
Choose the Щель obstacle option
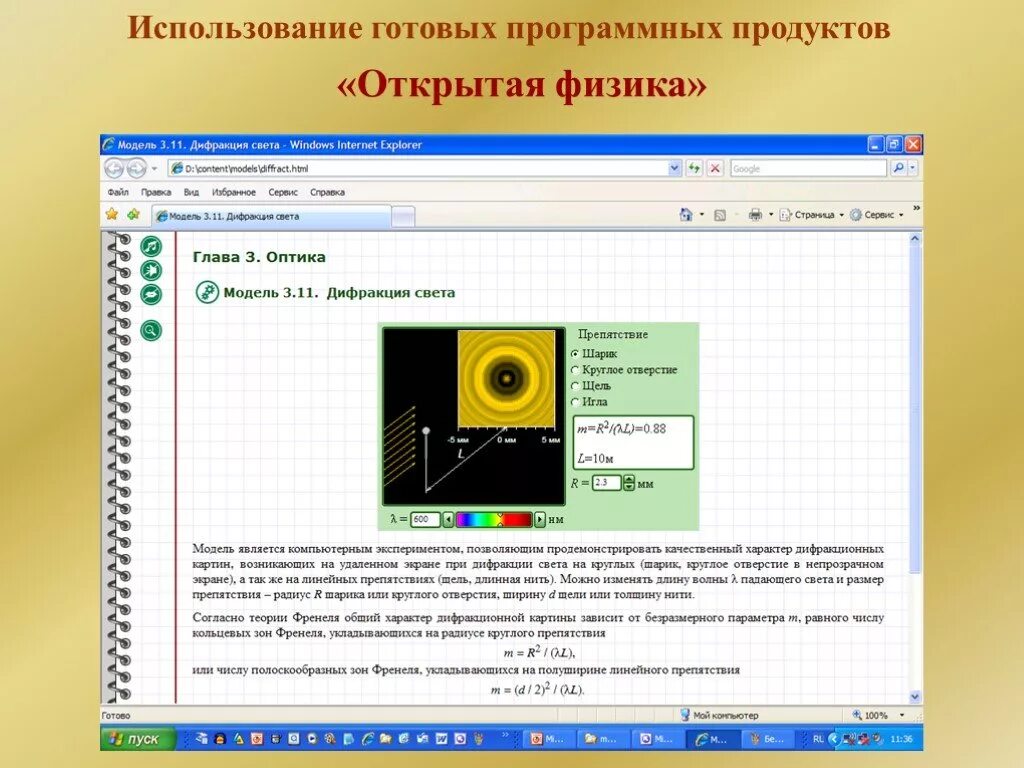point(575,387)
